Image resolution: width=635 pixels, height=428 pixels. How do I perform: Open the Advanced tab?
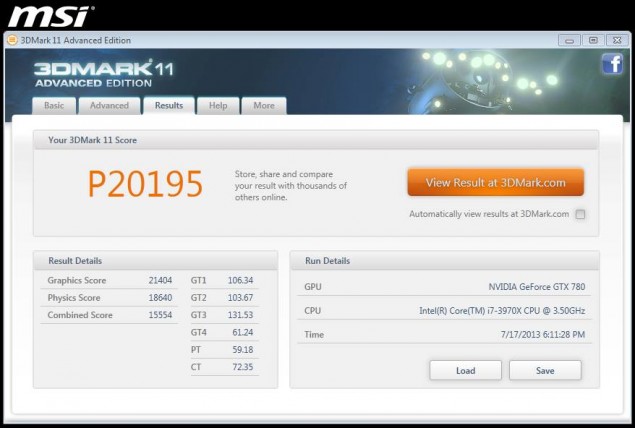tap(109, 105)
